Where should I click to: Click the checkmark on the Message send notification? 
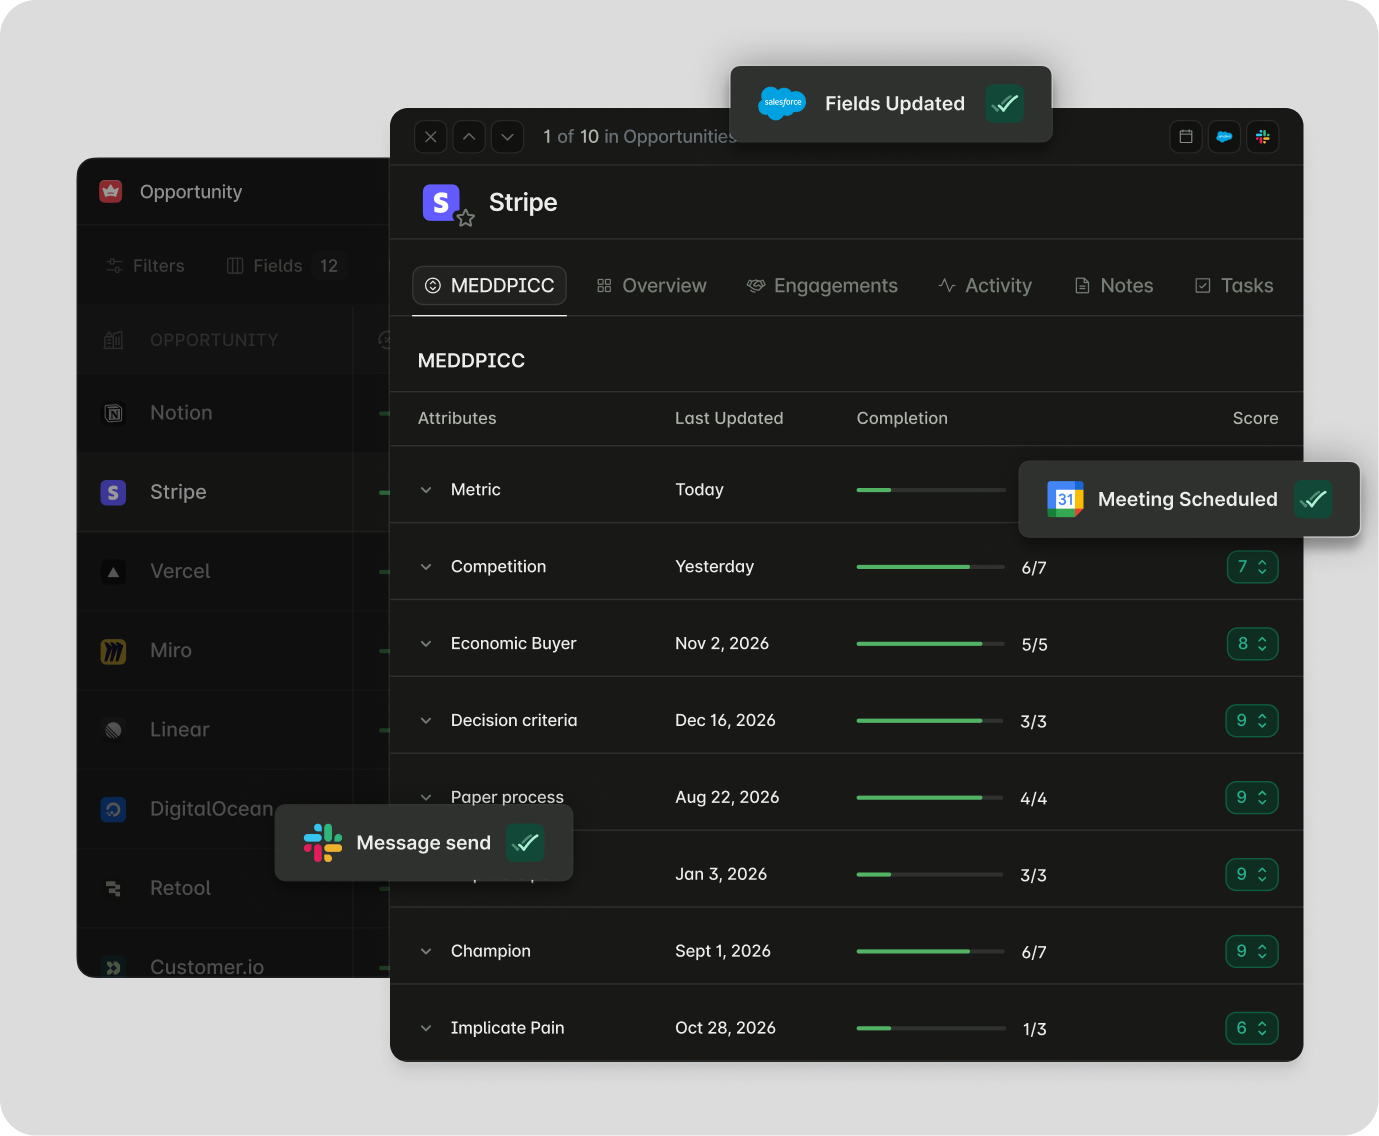tap(525, 843)
